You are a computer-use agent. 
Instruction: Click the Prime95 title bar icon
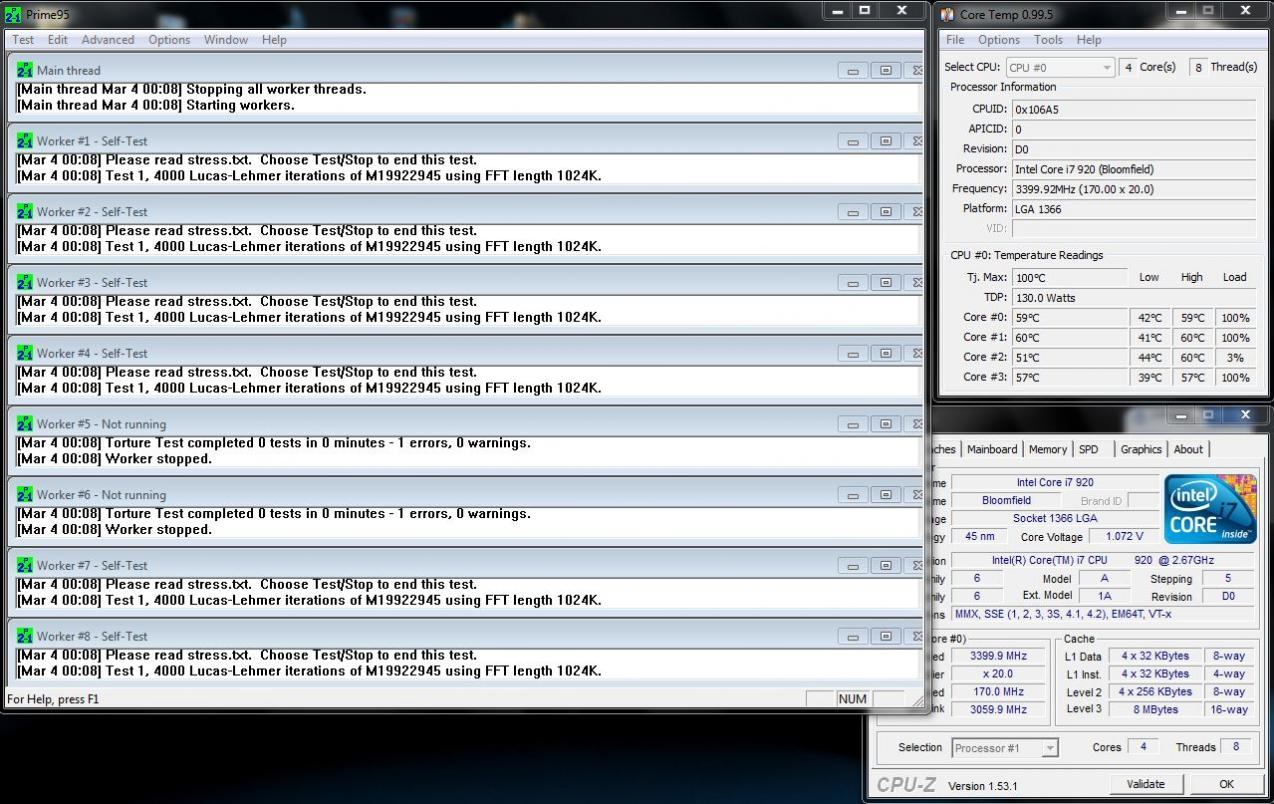point(13,14)
